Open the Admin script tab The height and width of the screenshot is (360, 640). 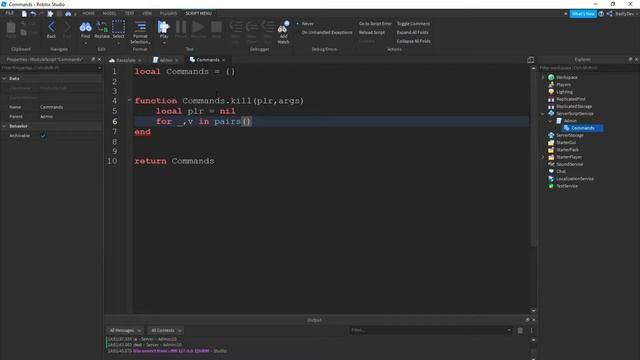point(166,60)
